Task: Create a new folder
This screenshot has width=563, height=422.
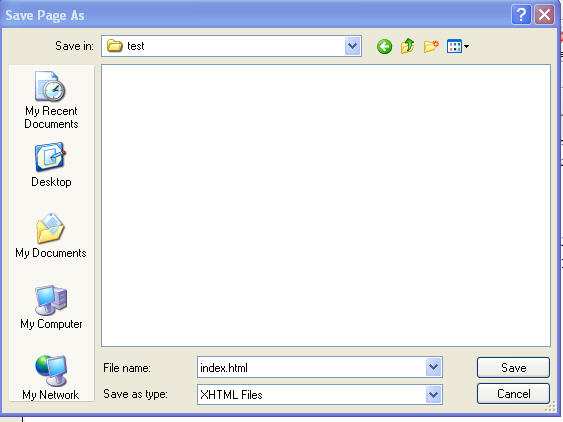Action: point(431,46)
